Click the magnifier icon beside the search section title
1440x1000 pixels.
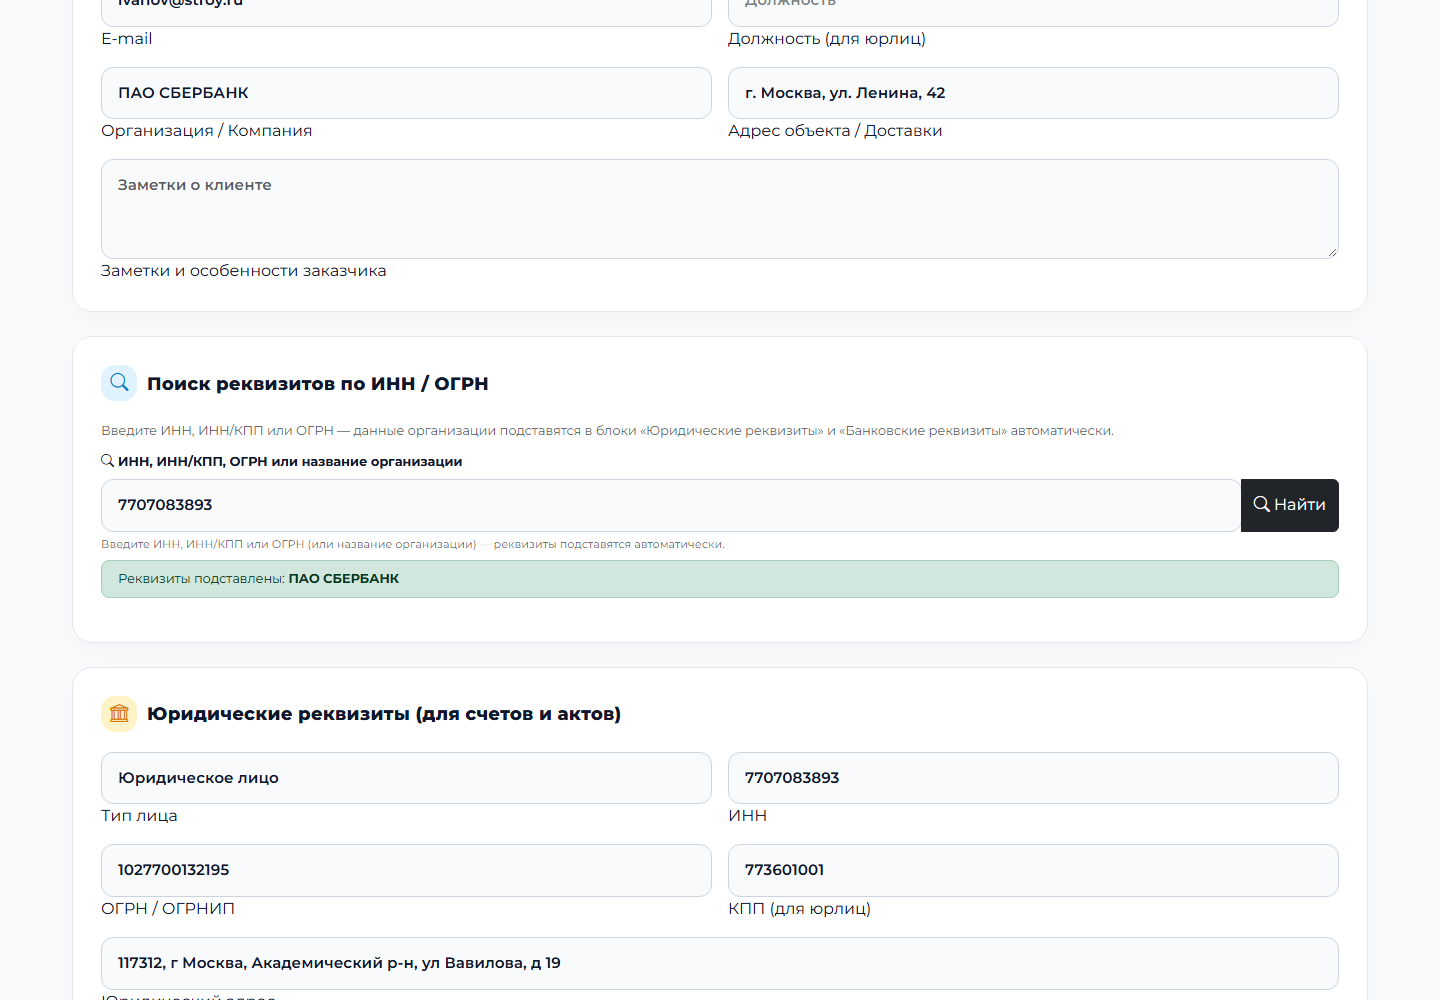(x=119, y=383)
